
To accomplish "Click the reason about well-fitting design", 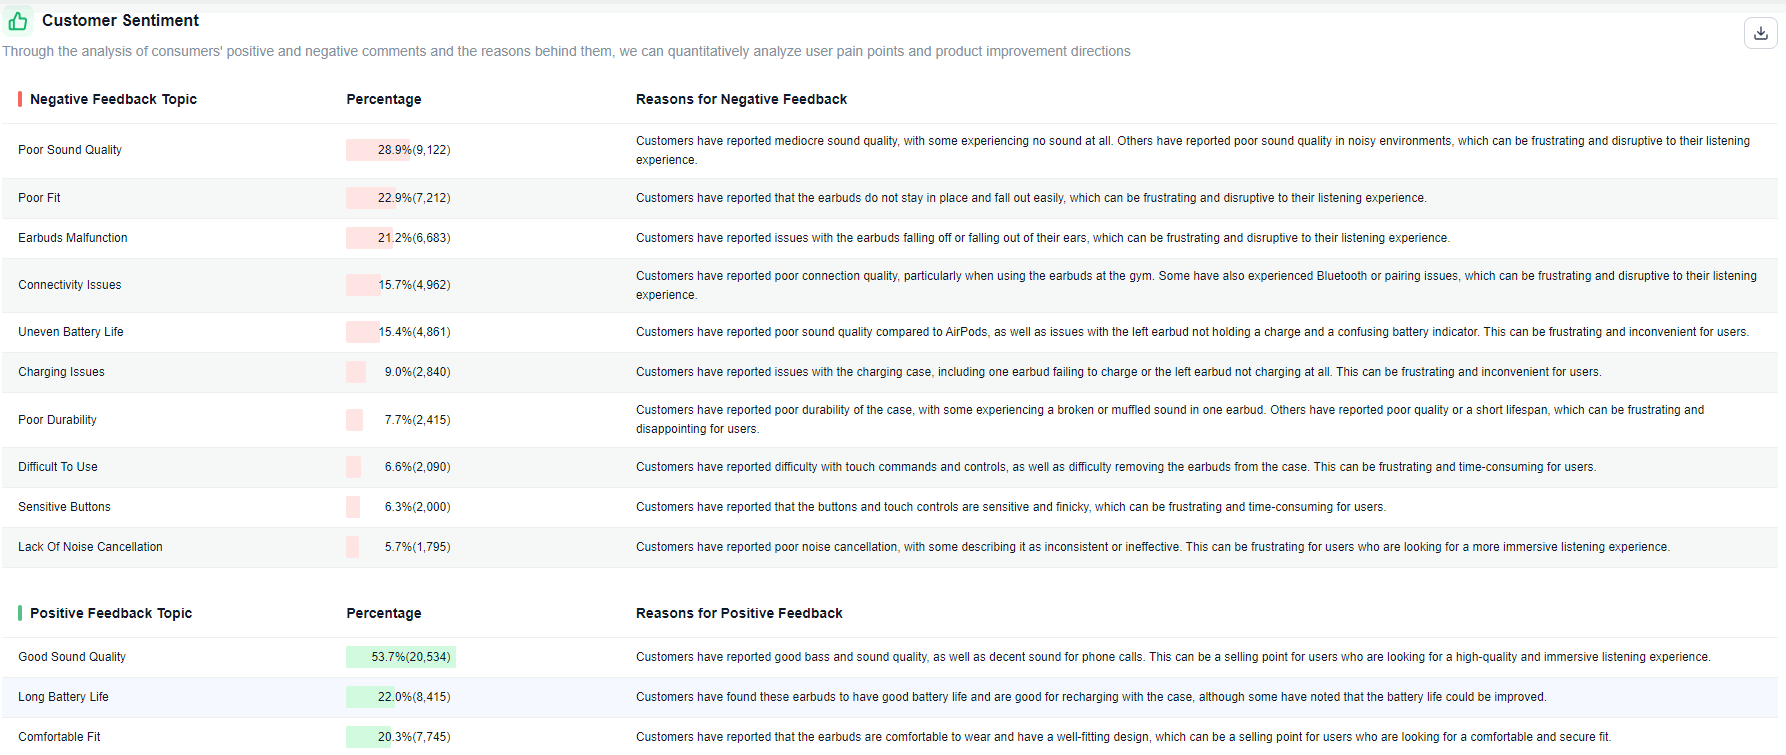I will pos(1123,737).
